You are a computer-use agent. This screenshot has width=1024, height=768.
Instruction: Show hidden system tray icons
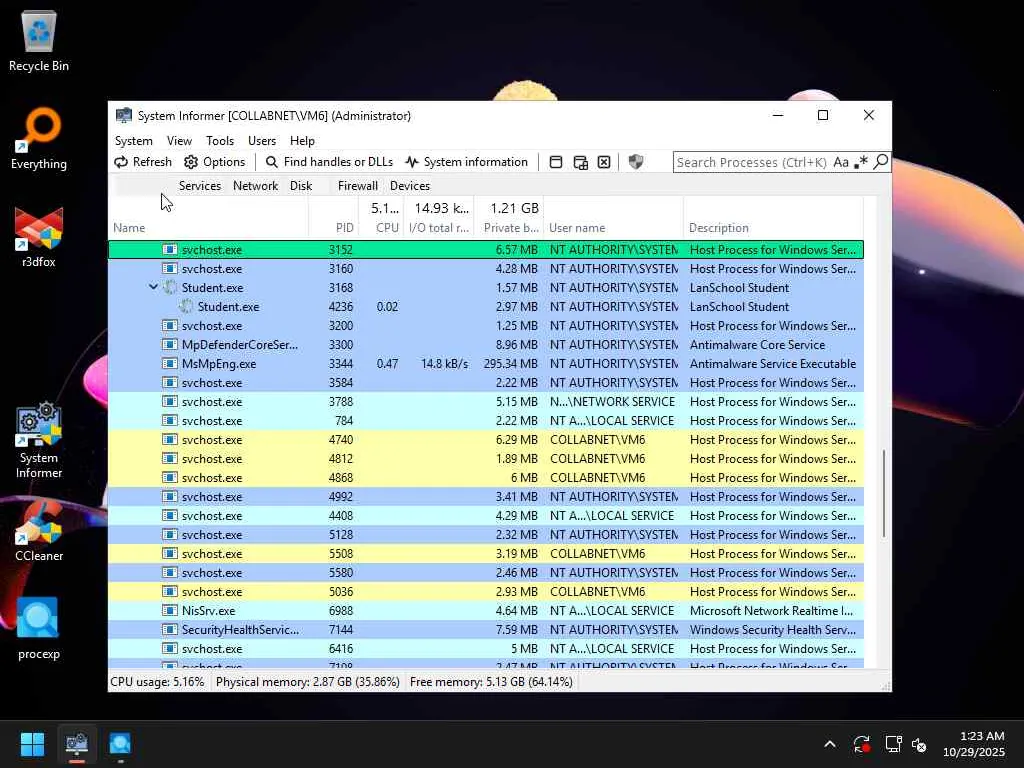[829, 744]
